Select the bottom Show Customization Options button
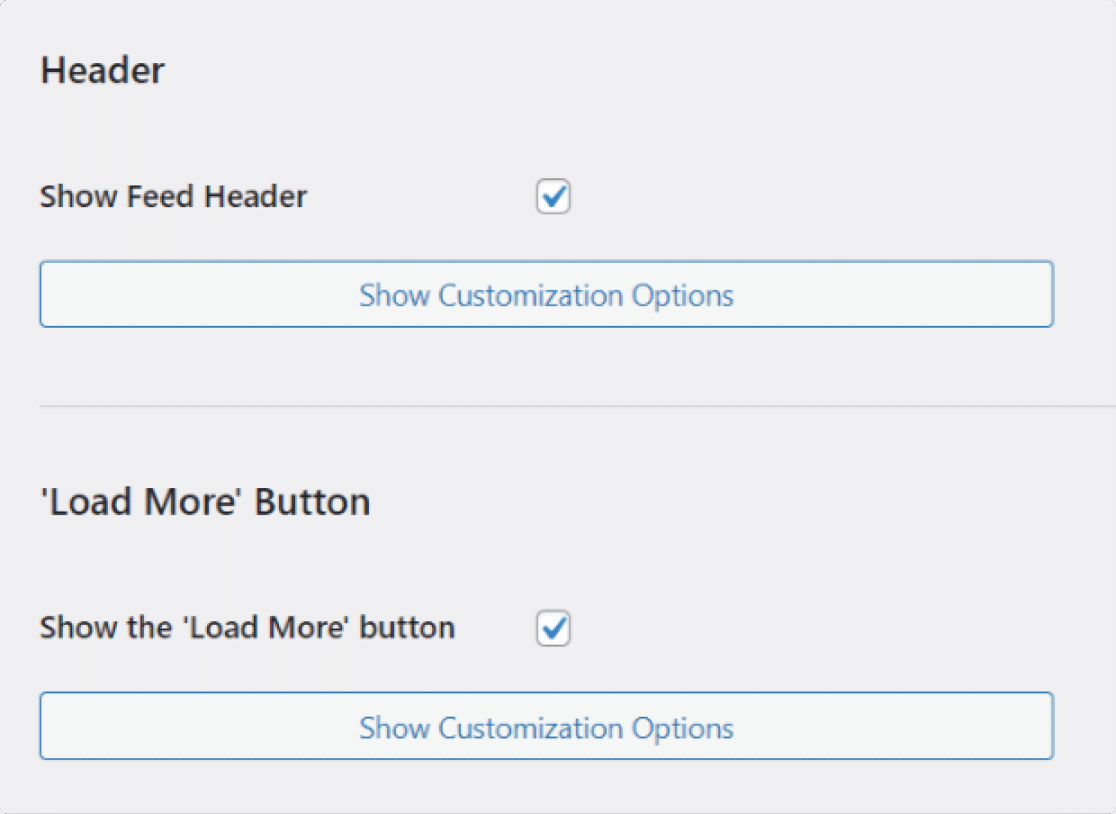The height and width of the screenshot is (814, 1116). pos(547,726)
